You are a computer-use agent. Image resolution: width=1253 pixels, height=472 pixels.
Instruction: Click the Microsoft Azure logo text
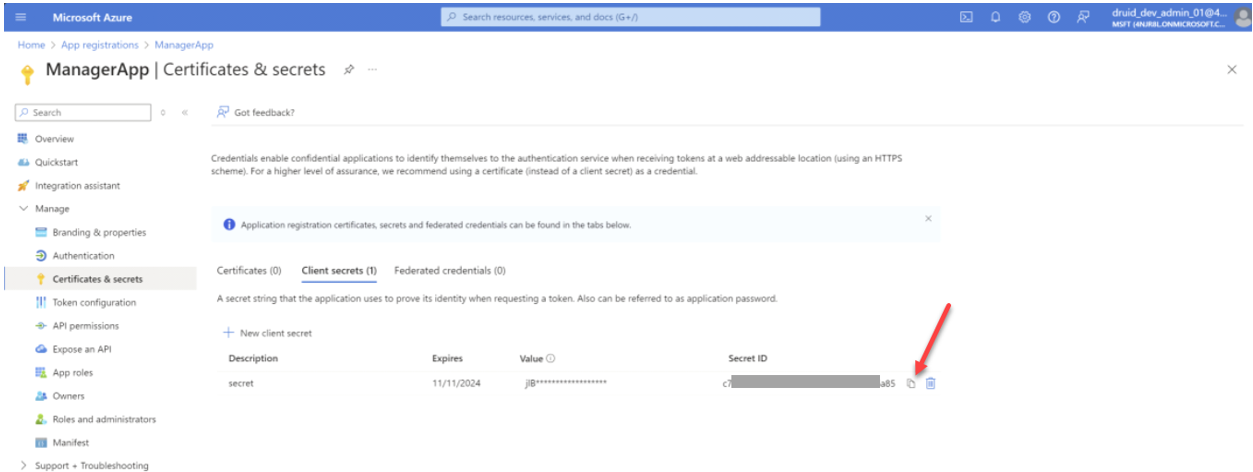click(x=92, y=17)
